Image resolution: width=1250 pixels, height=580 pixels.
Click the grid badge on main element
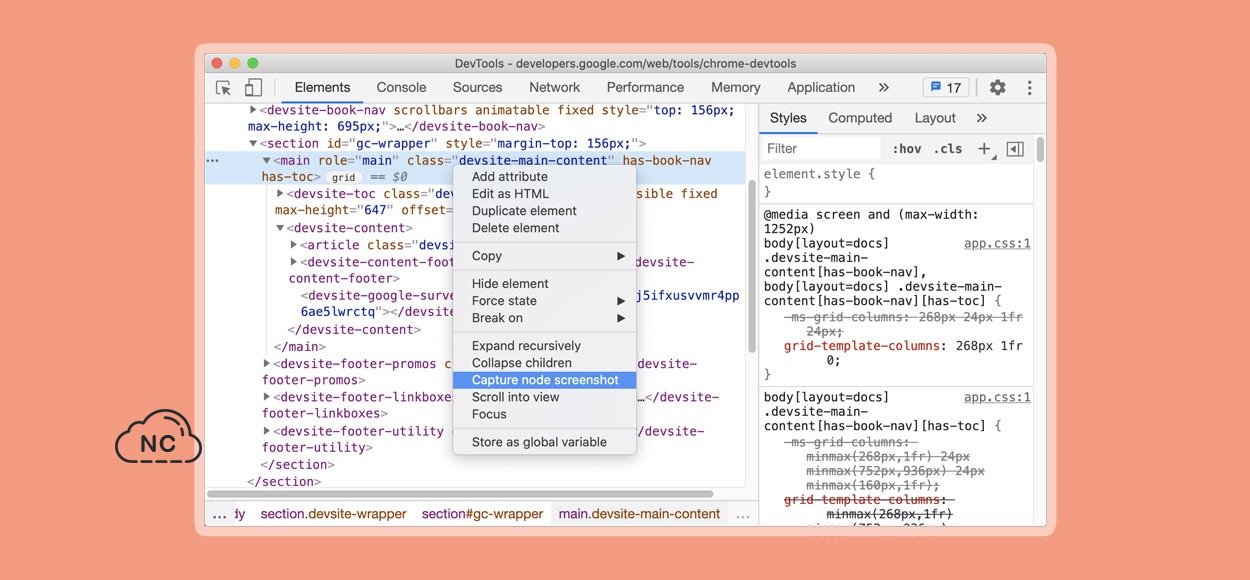tap(344, 177)
